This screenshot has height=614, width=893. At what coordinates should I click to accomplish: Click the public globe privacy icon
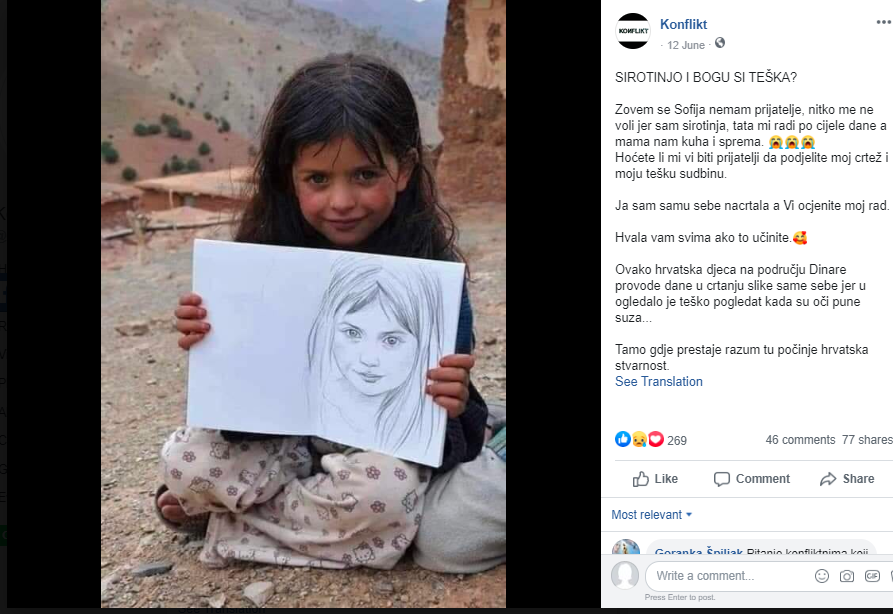point(720,43)
